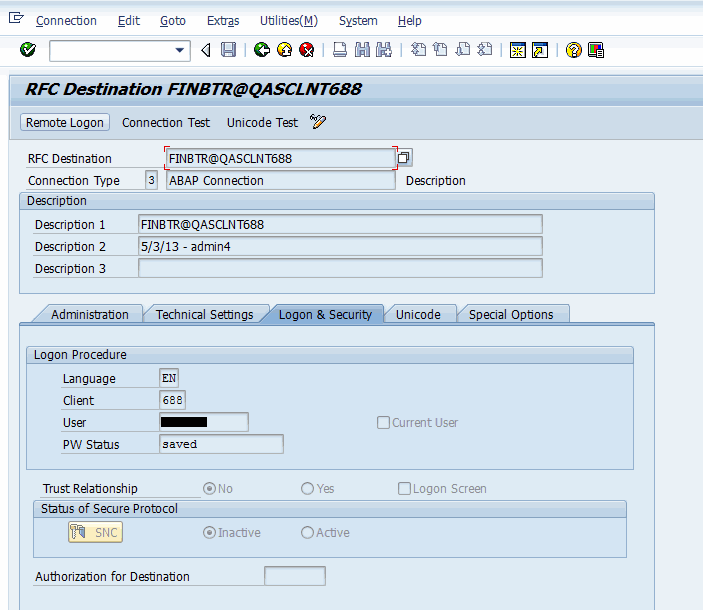Click the green checkmark Enter icon
The image size is (703, 610).
click(x=28, y=50)
